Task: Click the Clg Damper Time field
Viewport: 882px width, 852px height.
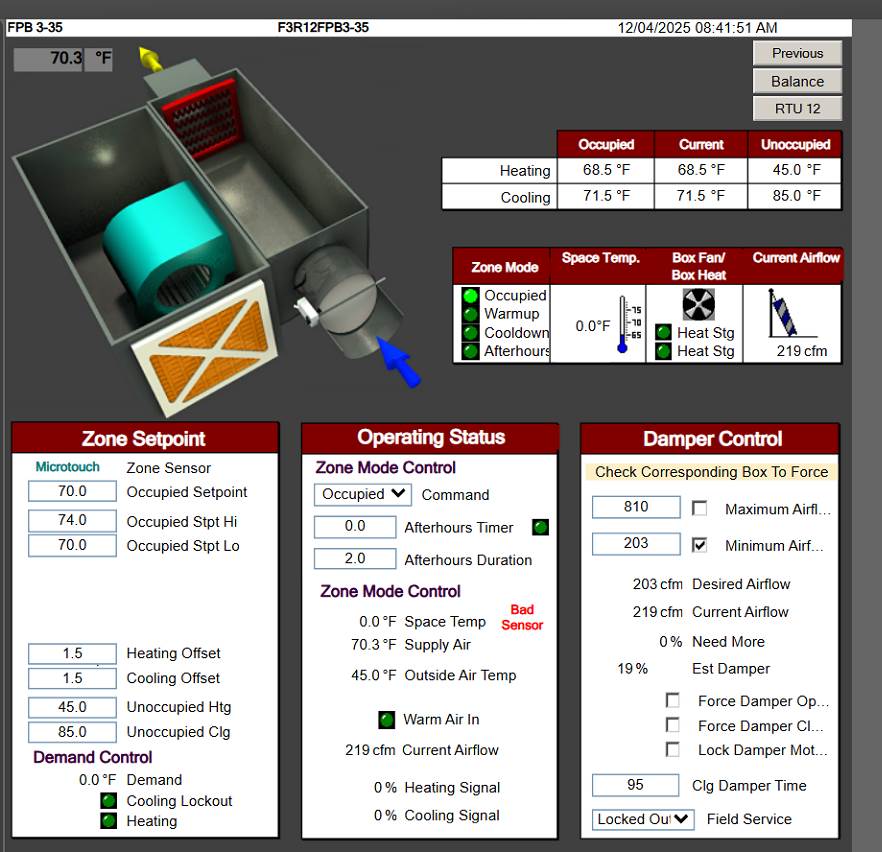Action: 636,785
